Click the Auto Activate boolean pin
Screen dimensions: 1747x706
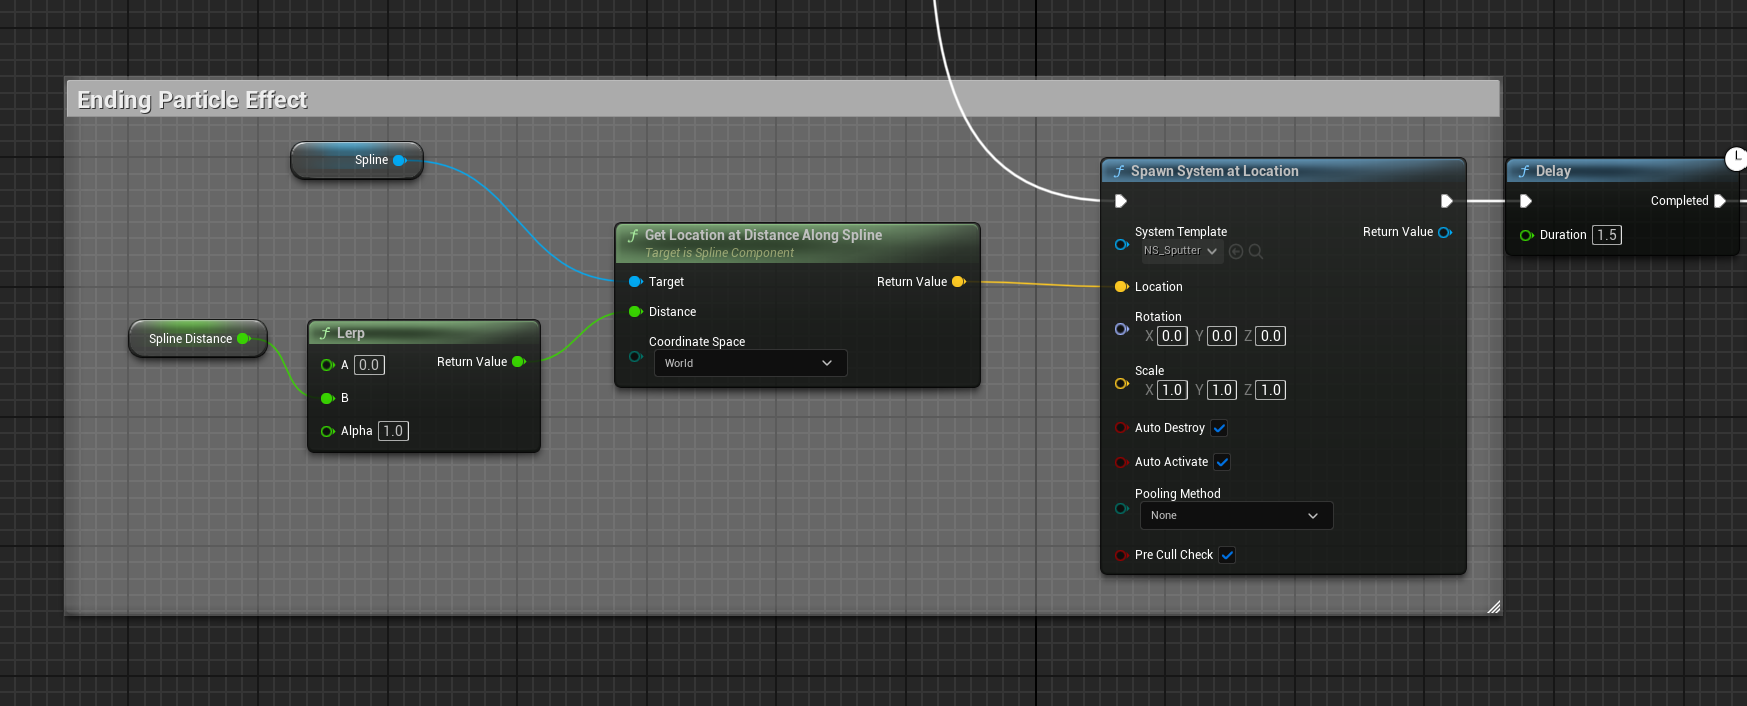click(x=1121, y=462)
